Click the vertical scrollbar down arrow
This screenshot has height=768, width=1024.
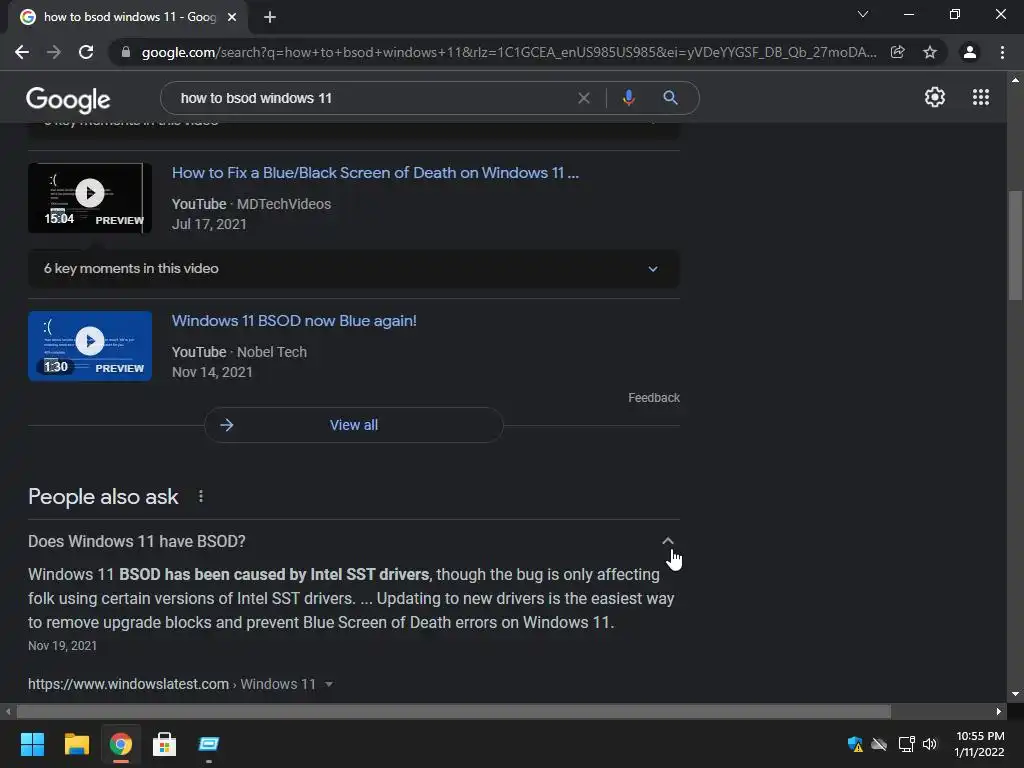click(x=1015, y=694)
